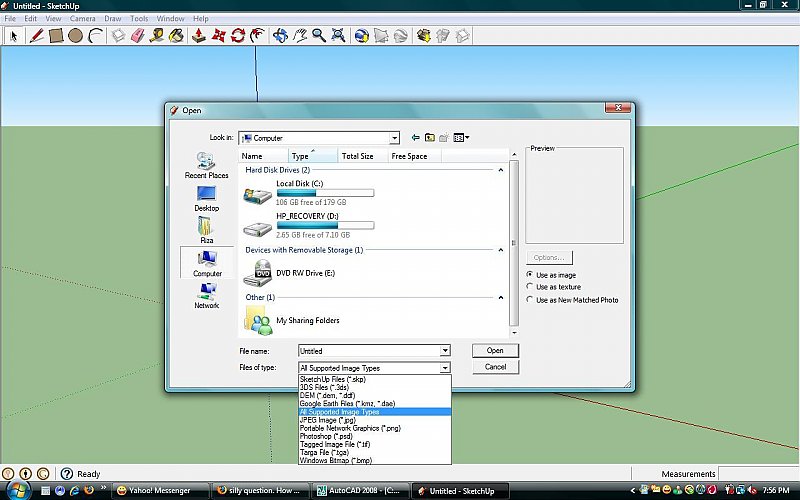Go to Recent Places in sidebar
Screen dimensions: 800x500
click(207, 165)
